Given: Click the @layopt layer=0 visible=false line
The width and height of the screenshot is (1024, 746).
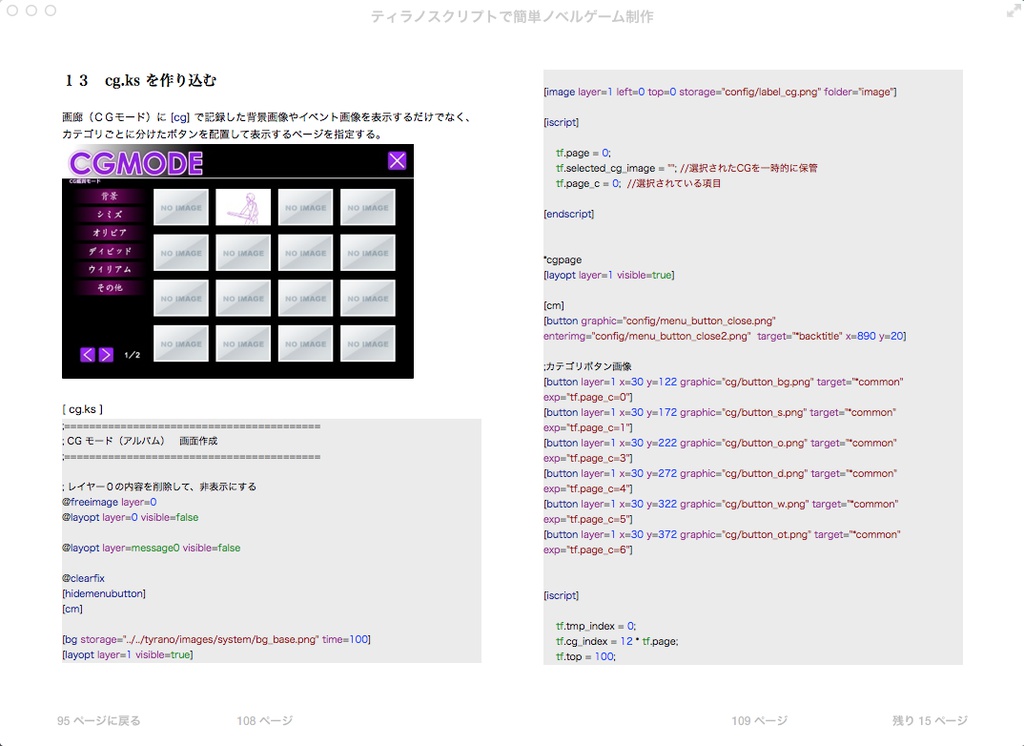Looking at the screenshot, I should [130, 517].
